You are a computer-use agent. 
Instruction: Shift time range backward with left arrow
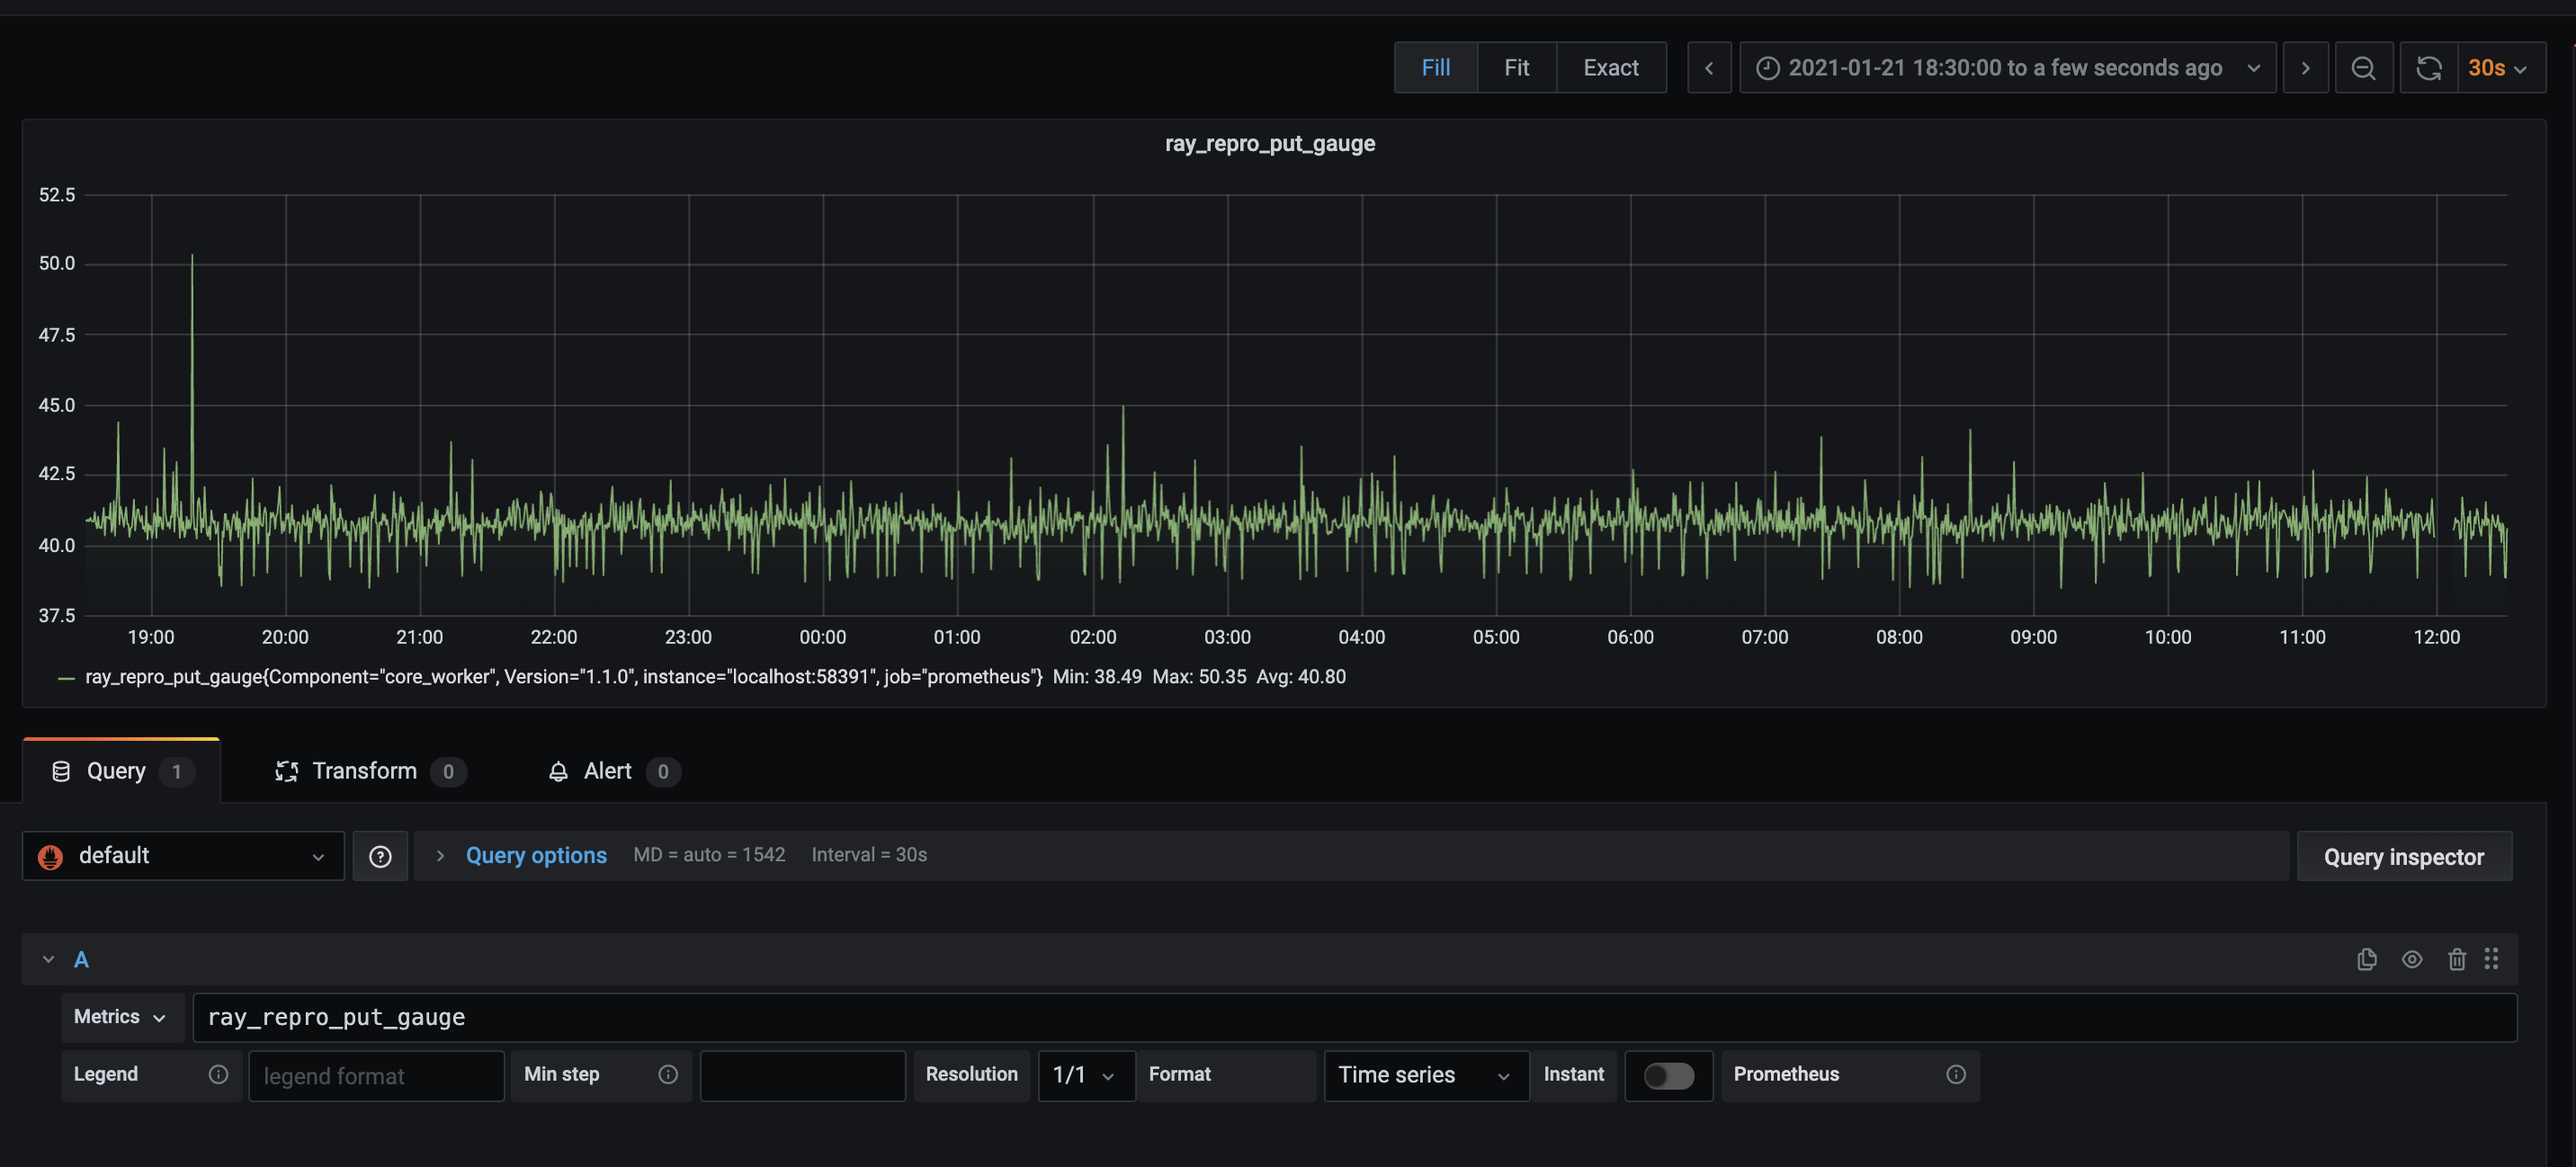pyautogui.click(x=1709, y=68)
